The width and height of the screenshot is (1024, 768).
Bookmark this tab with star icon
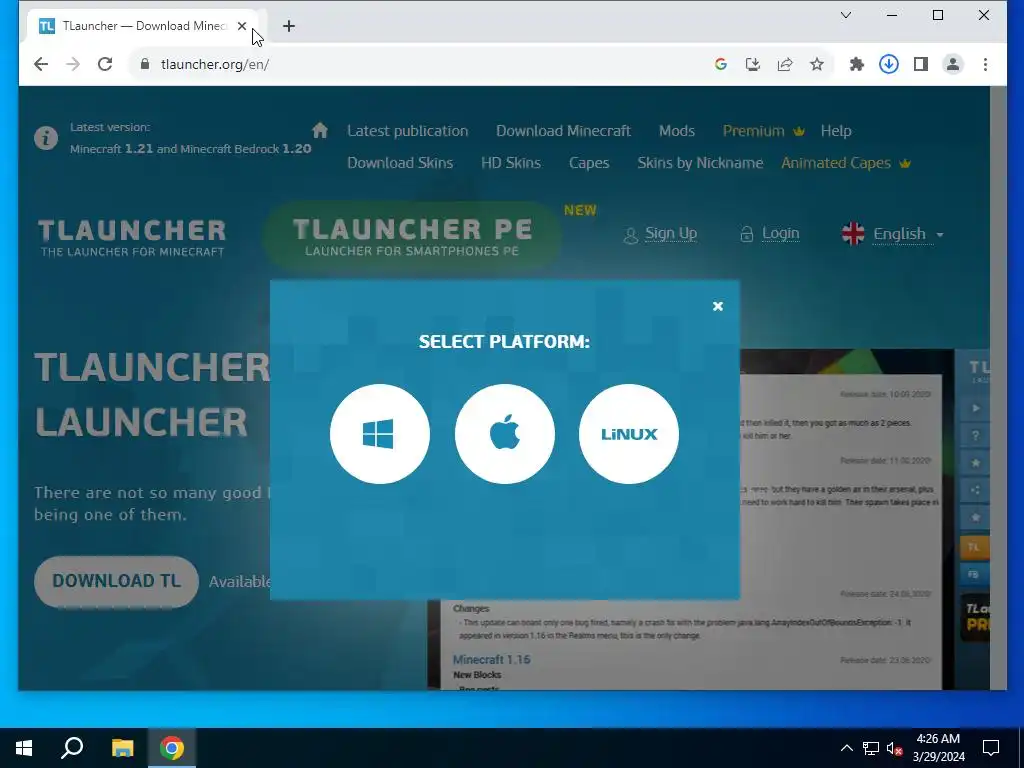[817, 64]
